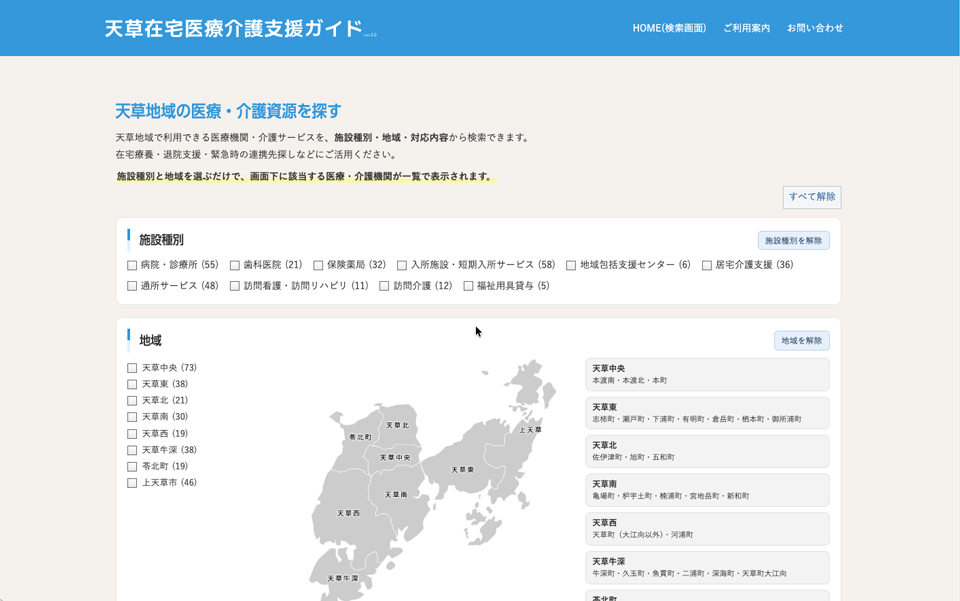The height and width of the screenshot is (601, 960).
Task: Open お問い合わせ contact page
Action: click(814, 28)
